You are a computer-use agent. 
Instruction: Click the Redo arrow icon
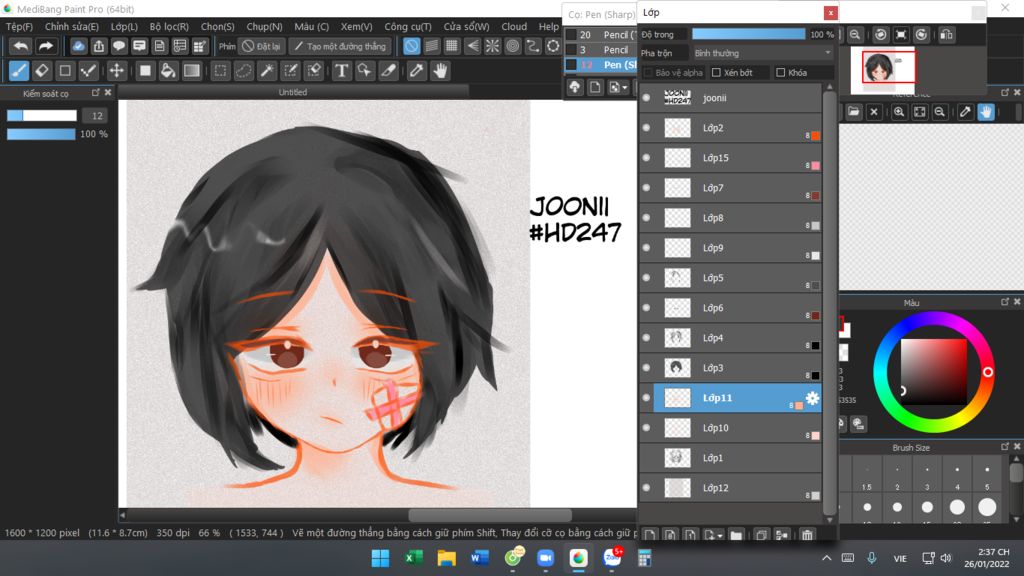pos(45,46)
